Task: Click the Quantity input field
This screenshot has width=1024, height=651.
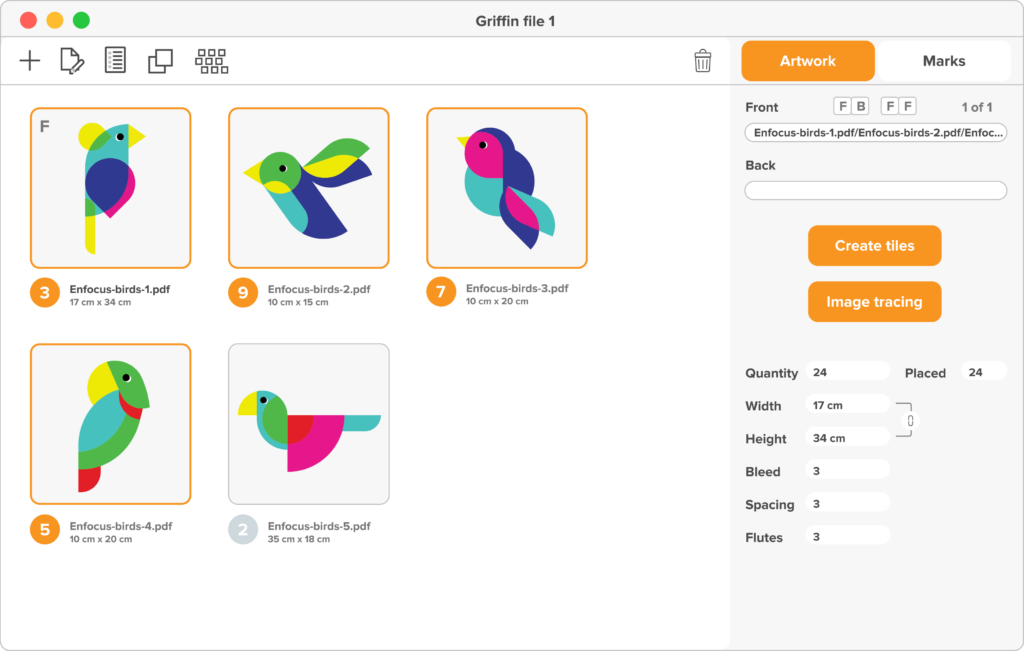Action: (848, 372)
